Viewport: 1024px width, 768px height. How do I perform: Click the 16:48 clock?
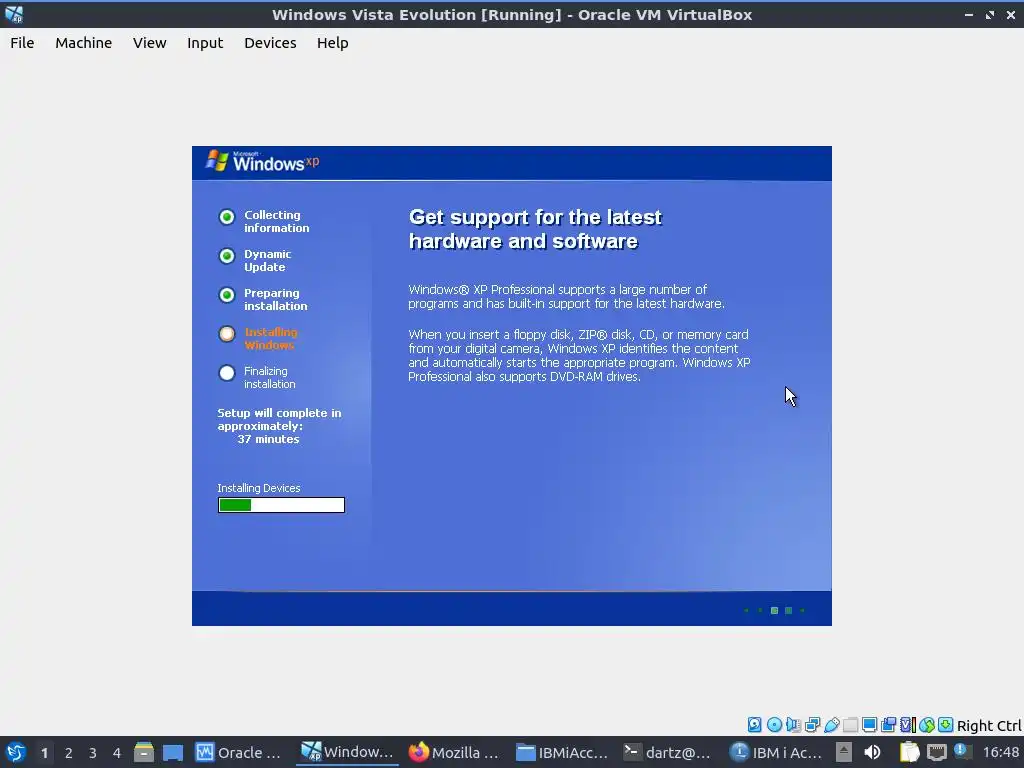coord(1000,752)
